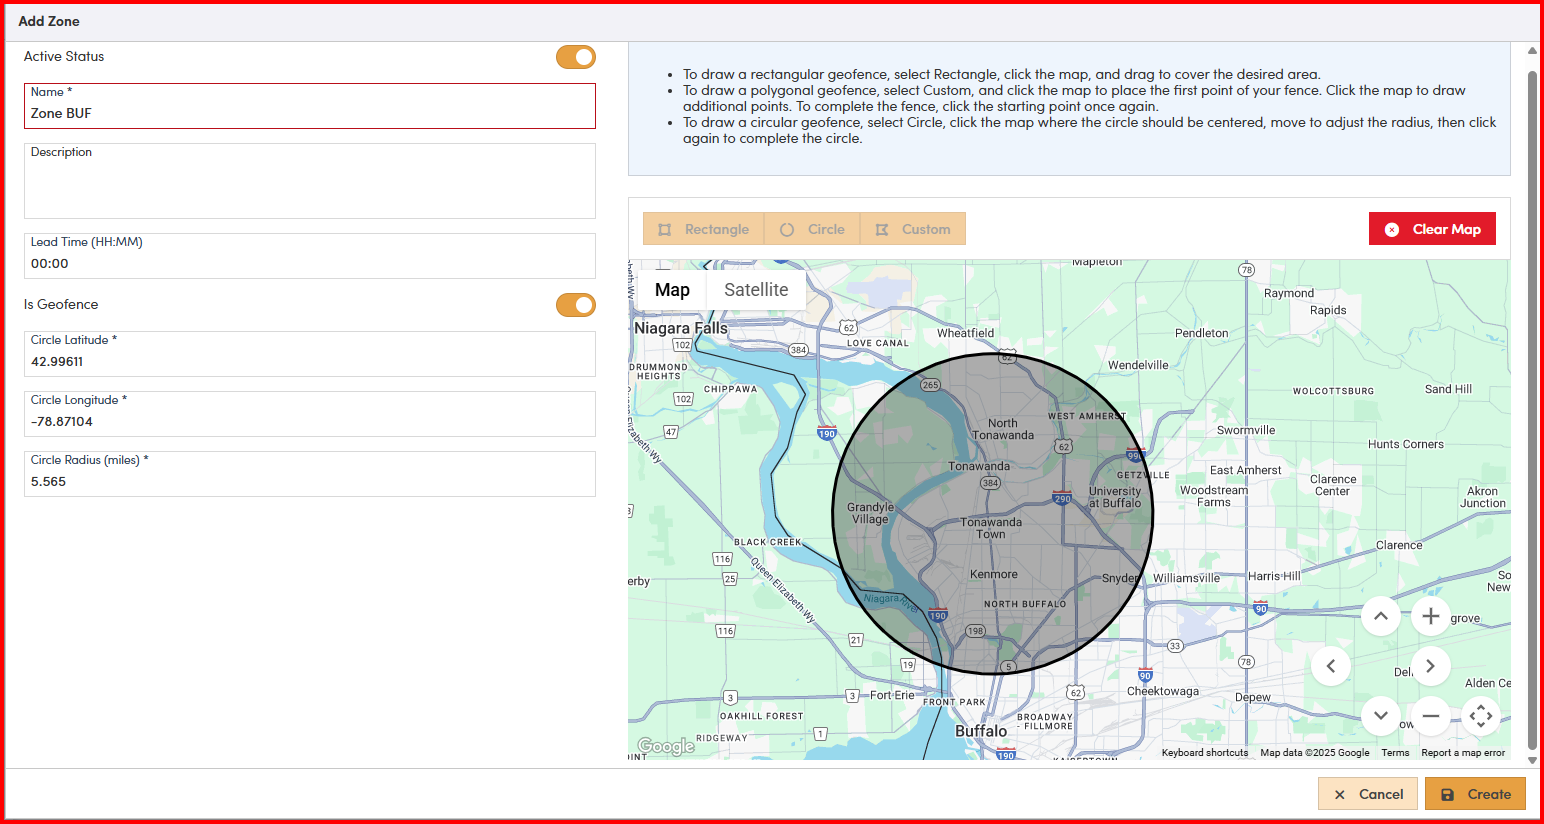Pan the map right with arrow
The width and height of the screenshot is (1544, 824).
coord(1430,666)
